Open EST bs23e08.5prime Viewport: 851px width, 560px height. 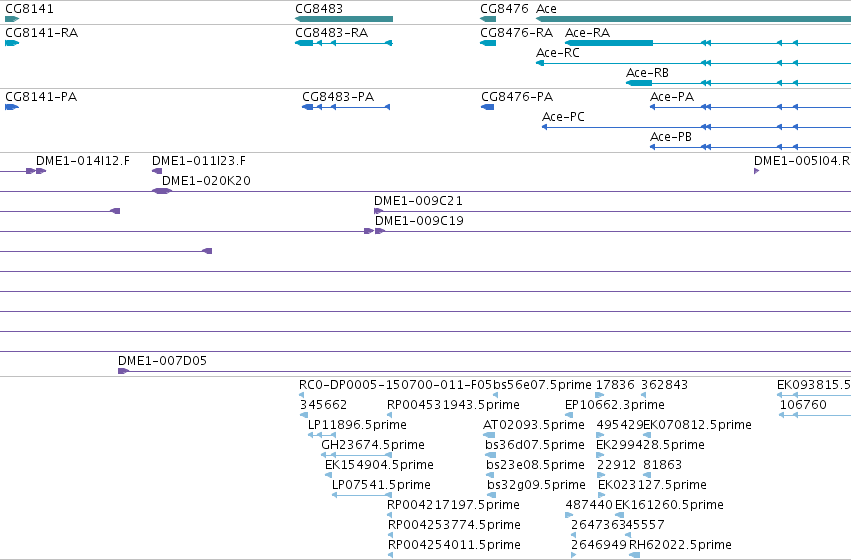pos(535,465)
